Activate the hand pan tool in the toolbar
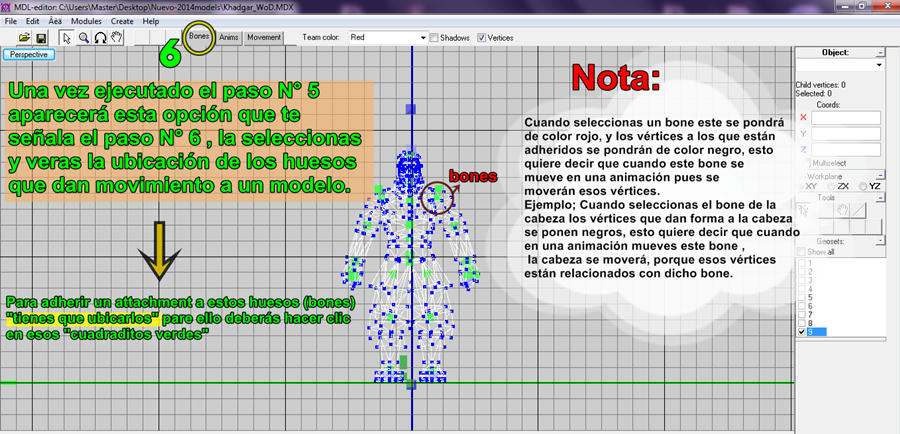This screenshot has width=900, height=434. click(117, 38)
